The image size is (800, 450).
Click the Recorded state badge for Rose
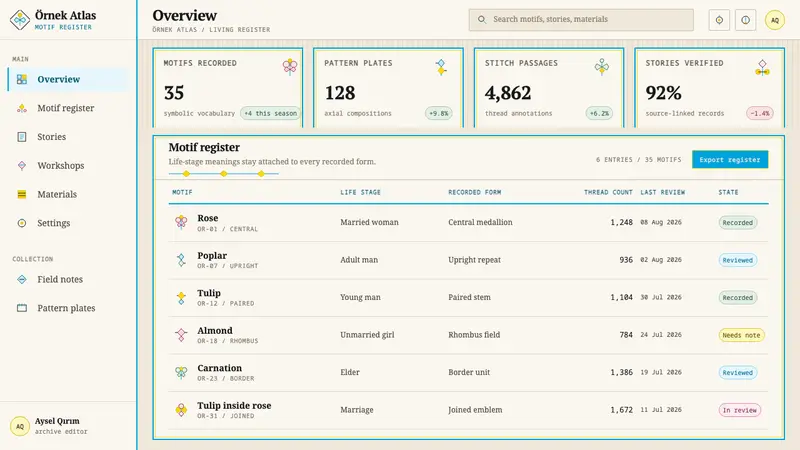(738, 222)
